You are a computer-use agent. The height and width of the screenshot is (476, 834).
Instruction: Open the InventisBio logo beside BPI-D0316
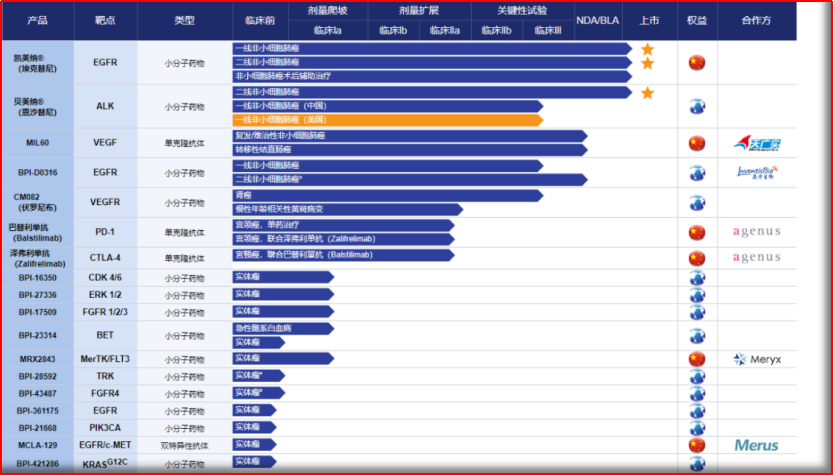[x=756, y=173]
